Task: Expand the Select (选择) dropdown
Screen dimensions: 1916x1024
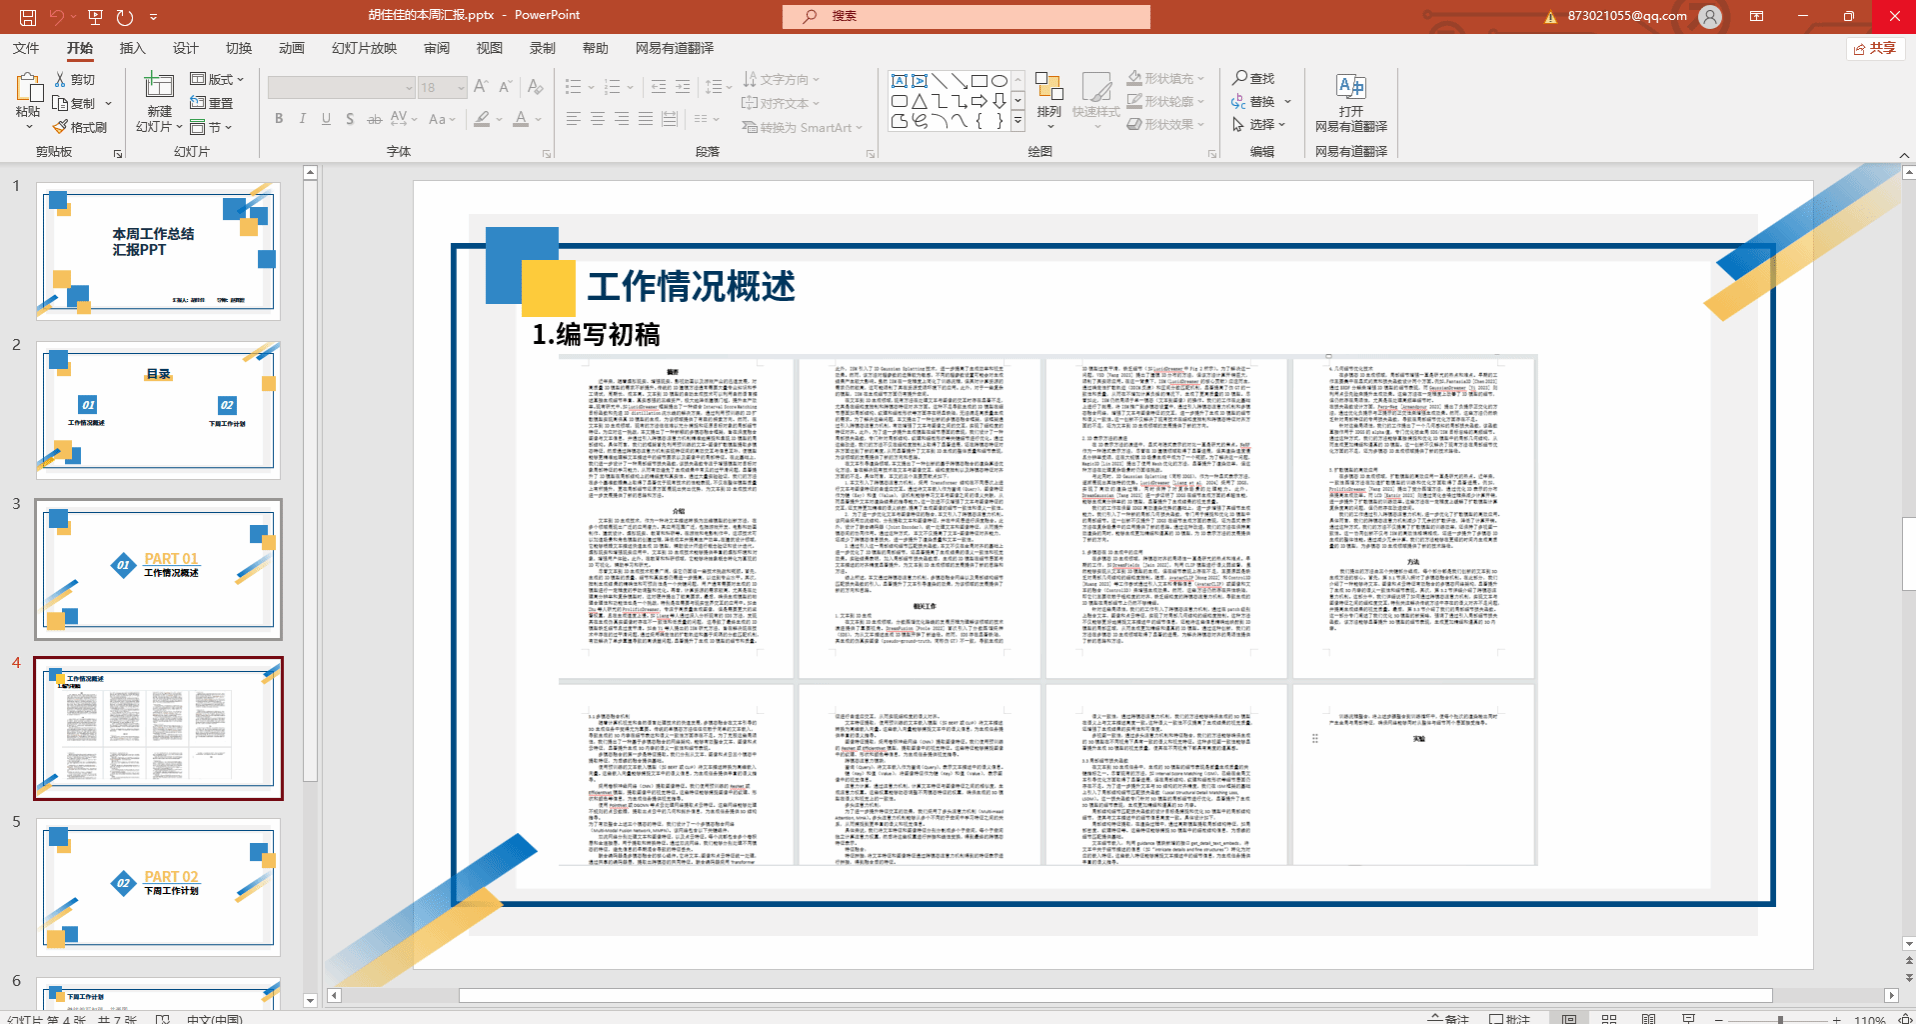Action: tap(1259, 125)
